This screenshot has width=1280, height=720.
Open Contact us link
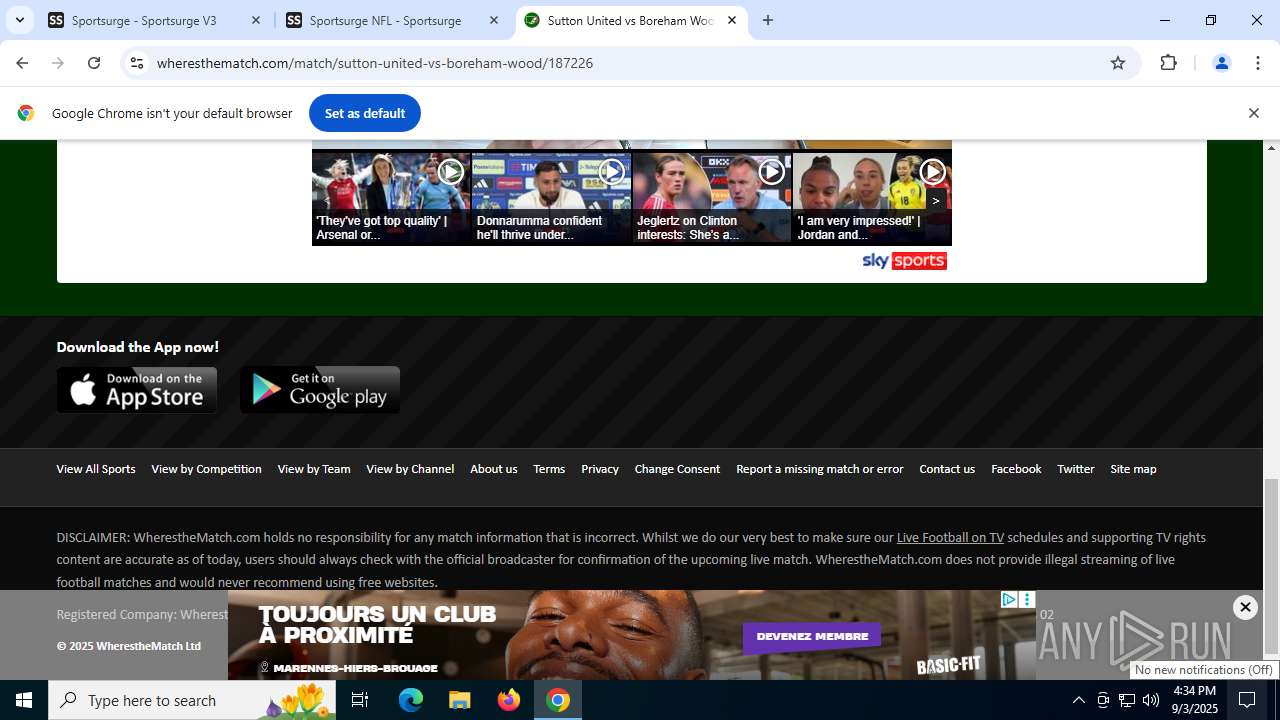947,469
